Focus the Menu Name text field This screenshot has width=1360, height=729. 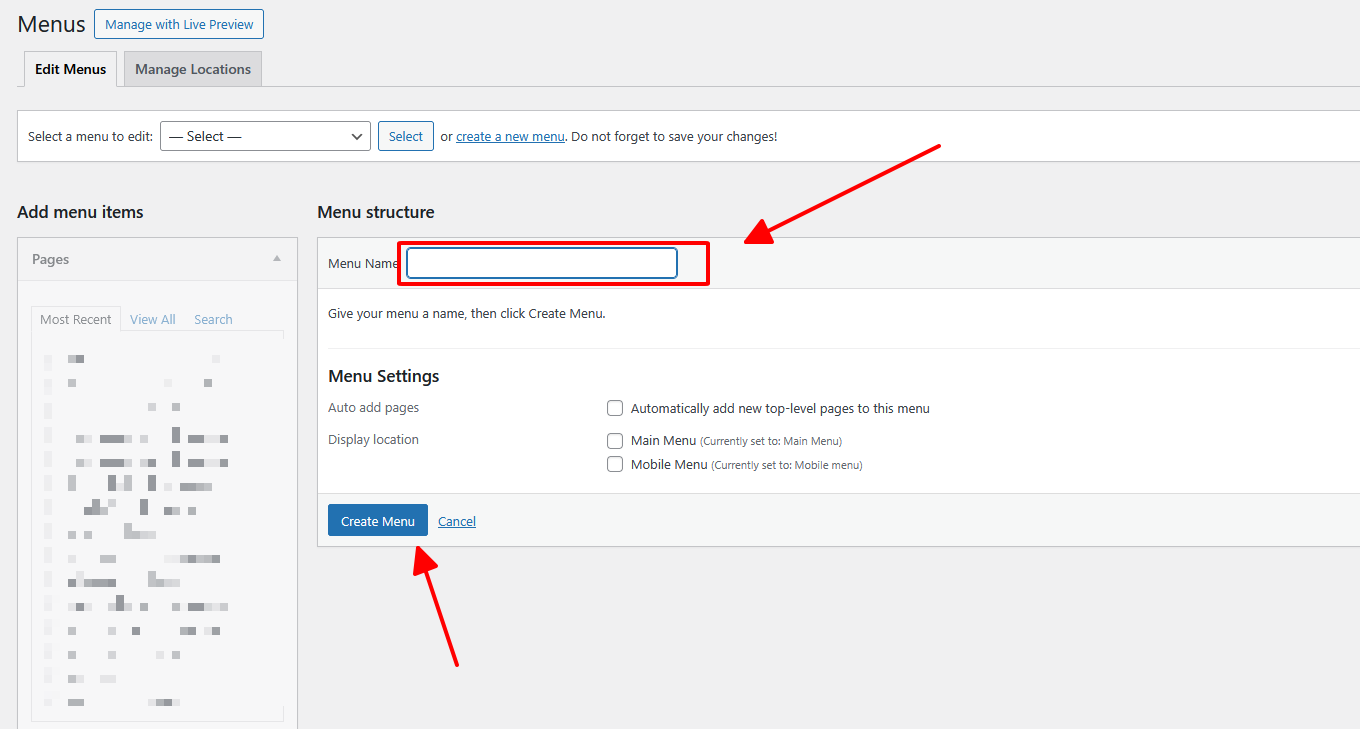coord(541,263)
